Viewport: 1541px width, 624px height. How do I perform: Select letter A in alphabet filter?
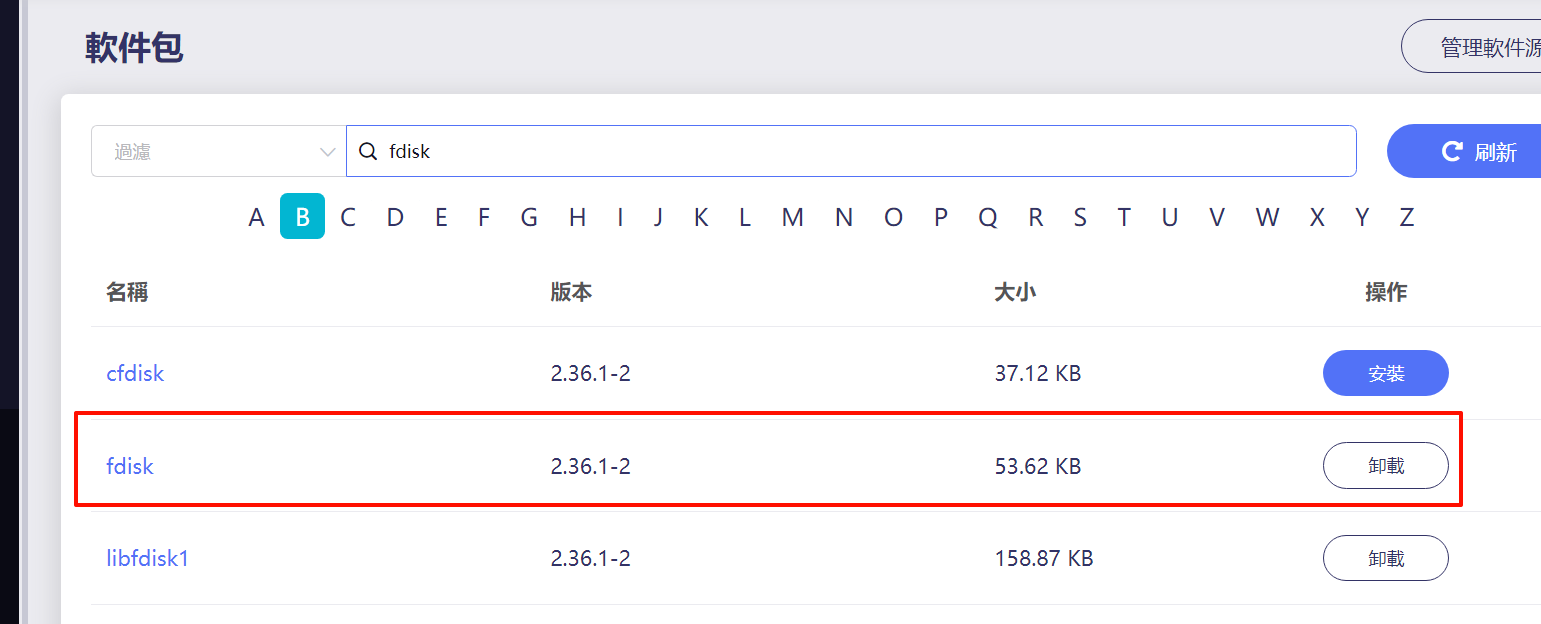tap(256, 217)
